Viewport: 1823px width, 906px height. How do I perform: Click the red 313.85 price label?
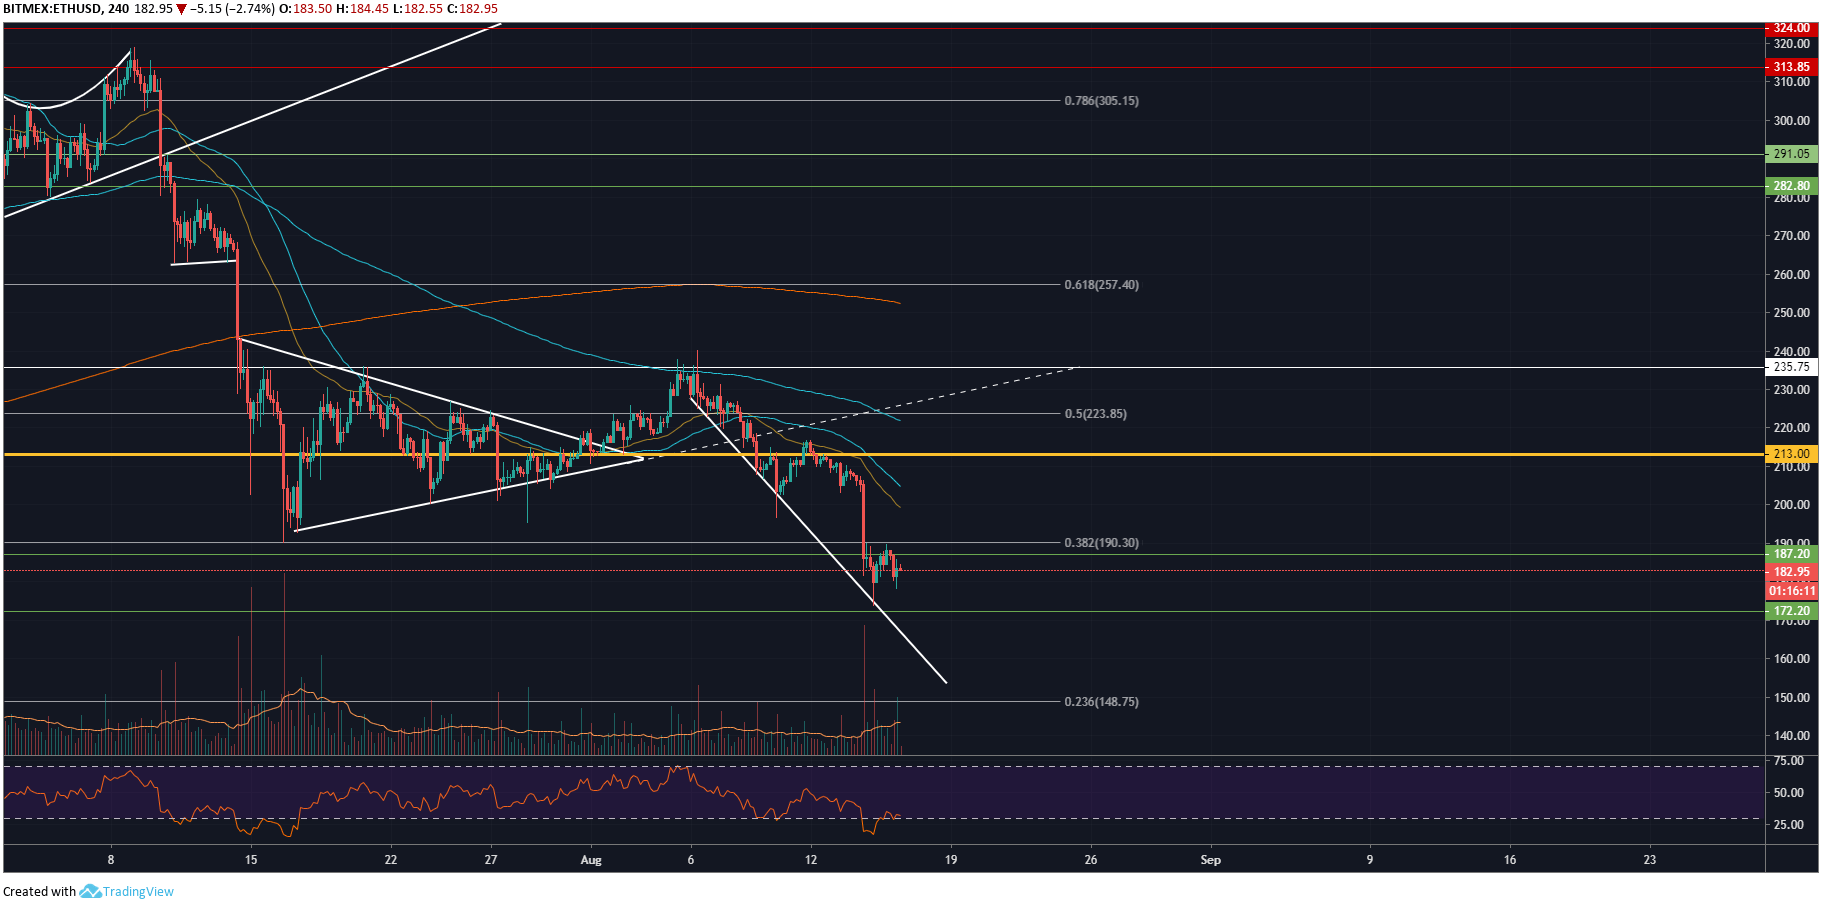click(x=1791, y=67)
